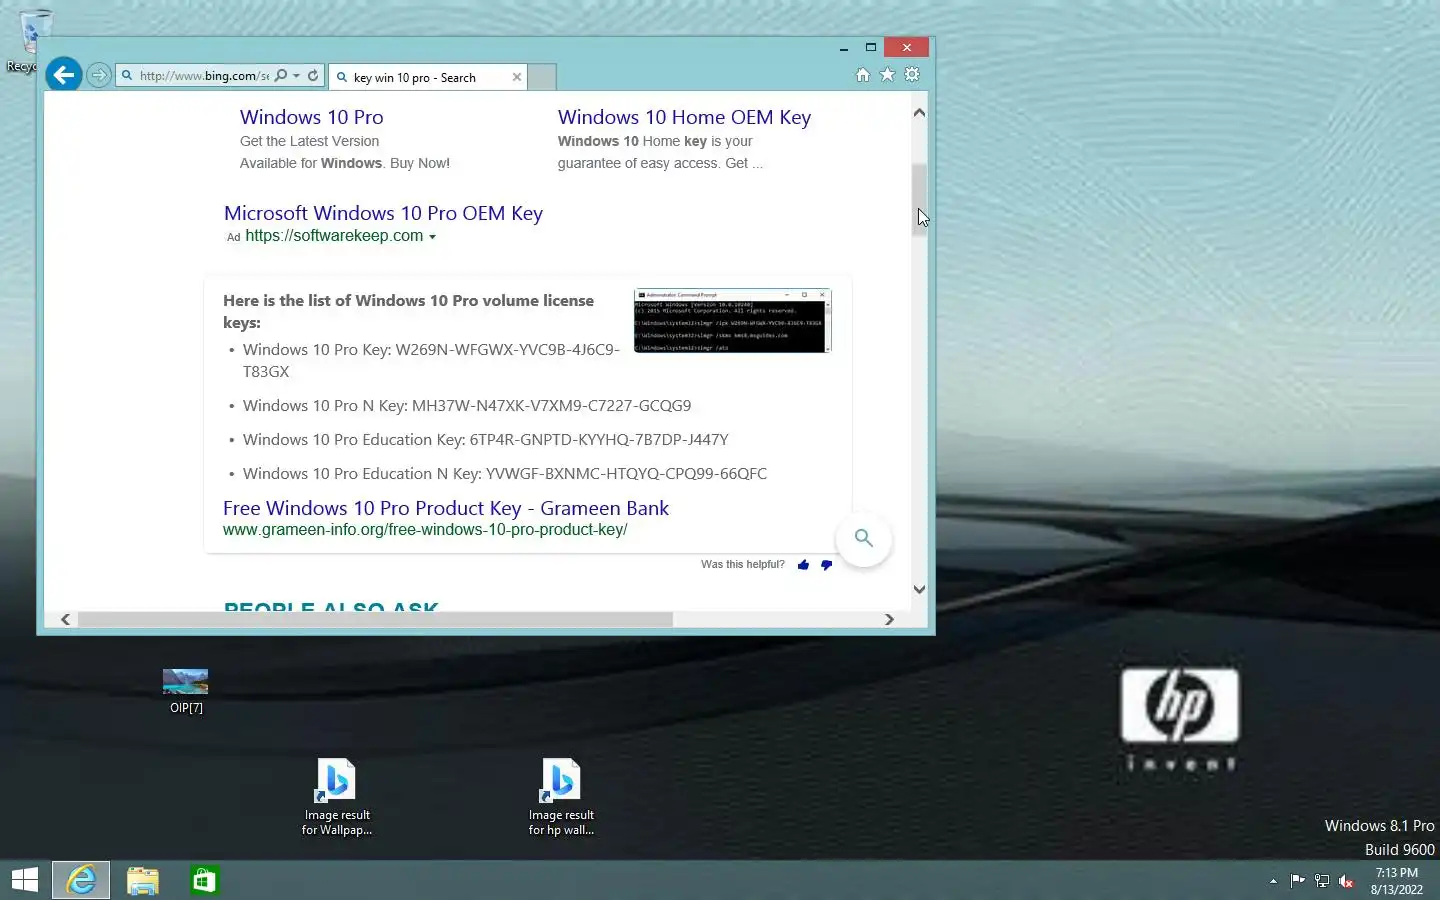Click the search magnifier in address bar
This screenshot has width=1440, height=900.
tap(281, 75)
